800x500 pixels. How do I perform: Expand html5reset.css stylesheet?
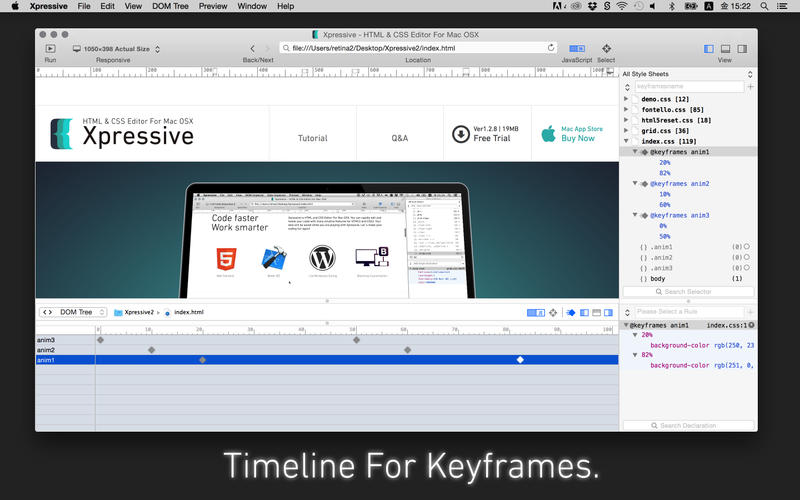(626, 120)
